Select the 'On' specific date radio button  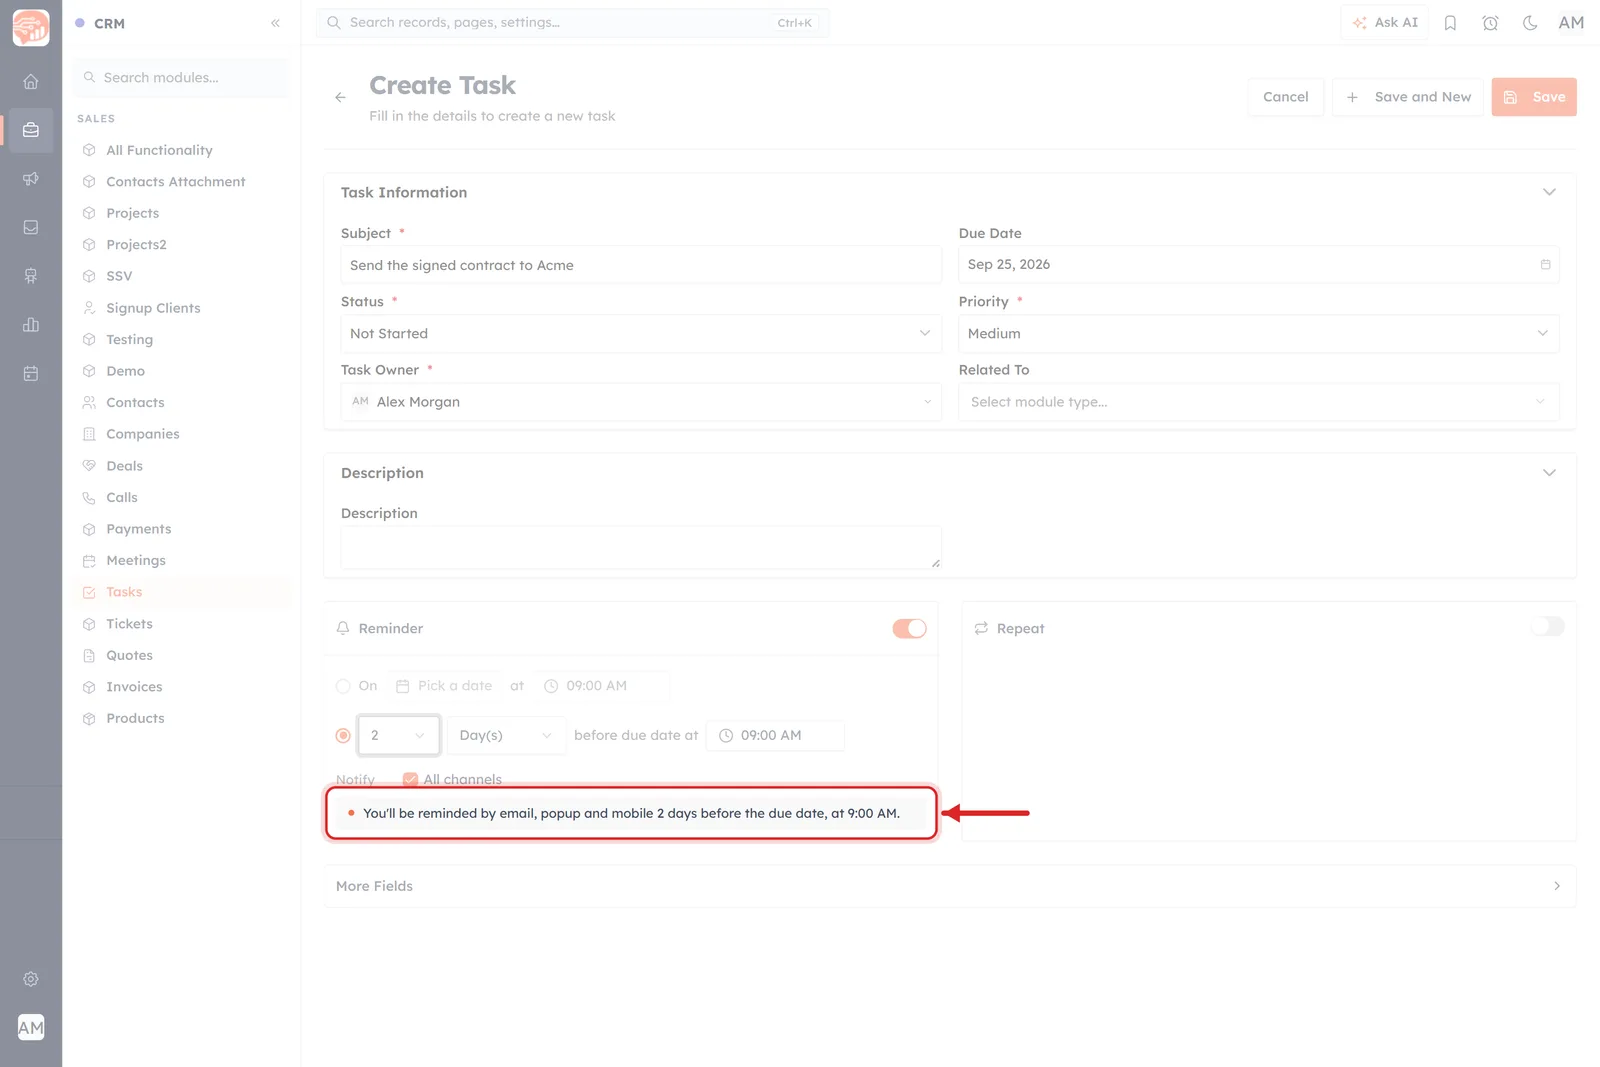(343, 686)
